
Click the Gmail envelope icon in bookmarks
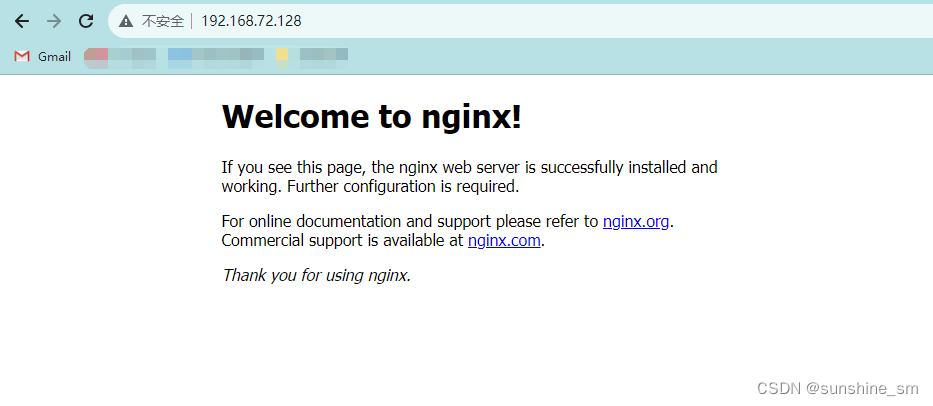[x=22, y=57]
